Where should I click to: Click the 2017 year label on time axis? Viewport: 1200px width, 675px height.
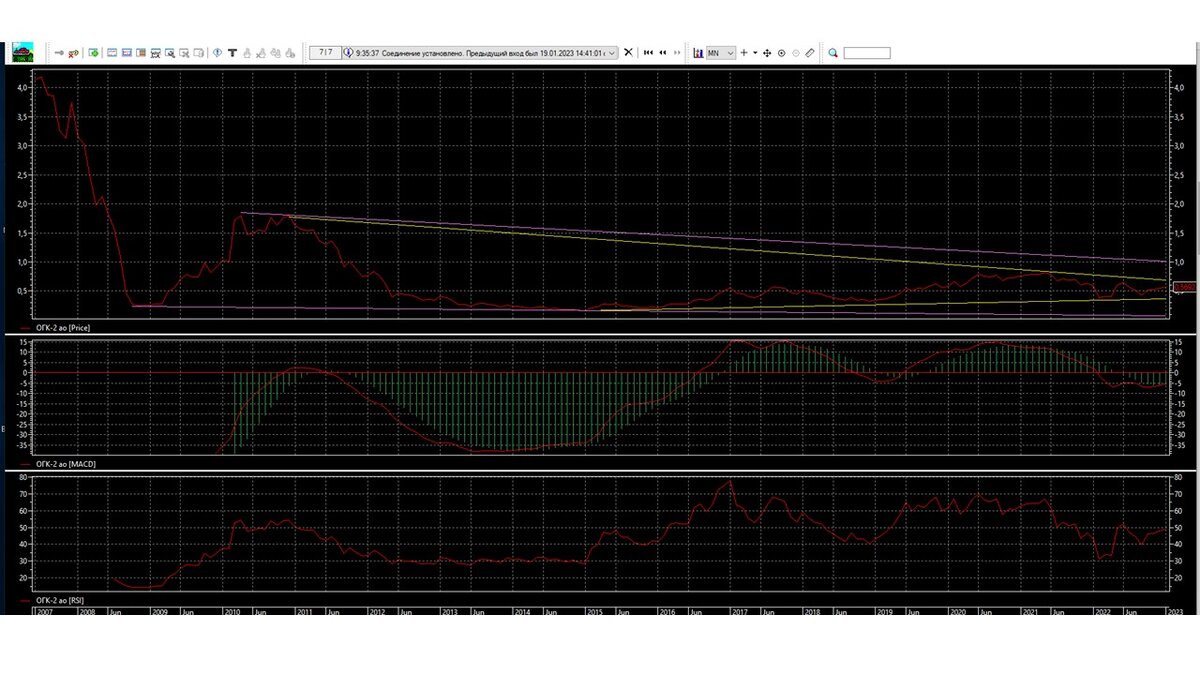click(x=741, y=611)
